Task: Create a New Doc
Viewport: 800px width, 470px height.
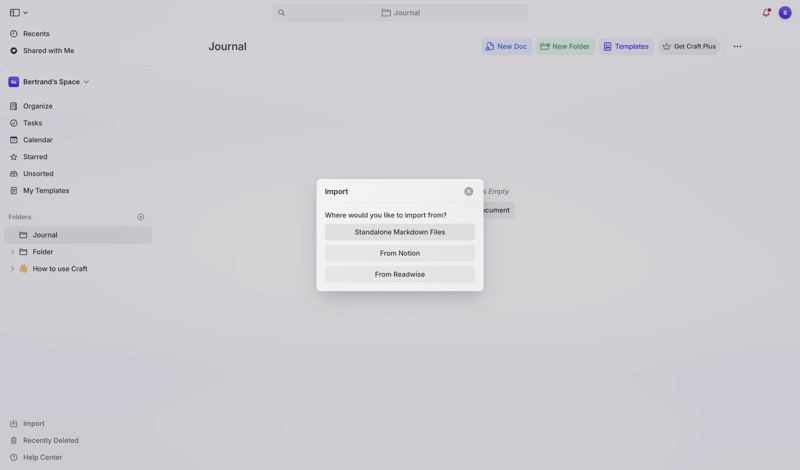Action: click(x=506, y=47)
